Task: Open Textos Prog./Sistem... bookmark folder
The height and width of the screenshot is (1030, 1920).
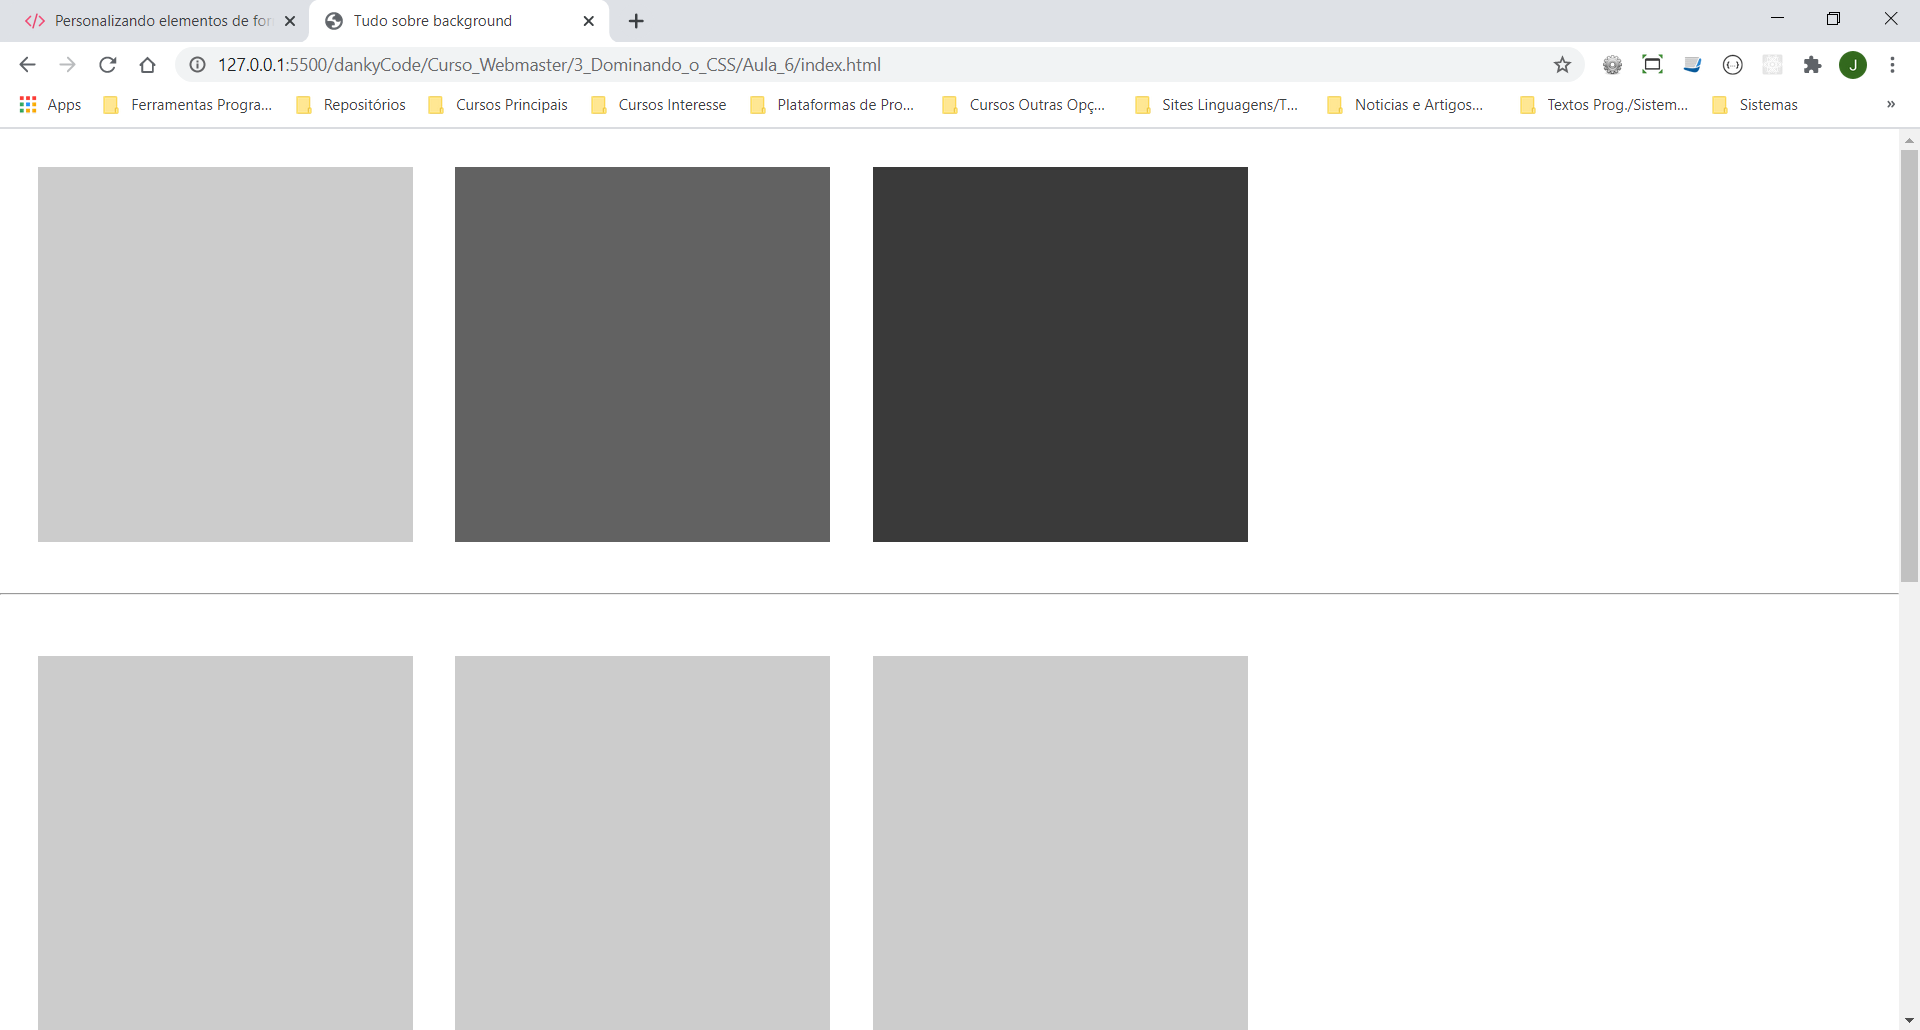Action: 1604,105
